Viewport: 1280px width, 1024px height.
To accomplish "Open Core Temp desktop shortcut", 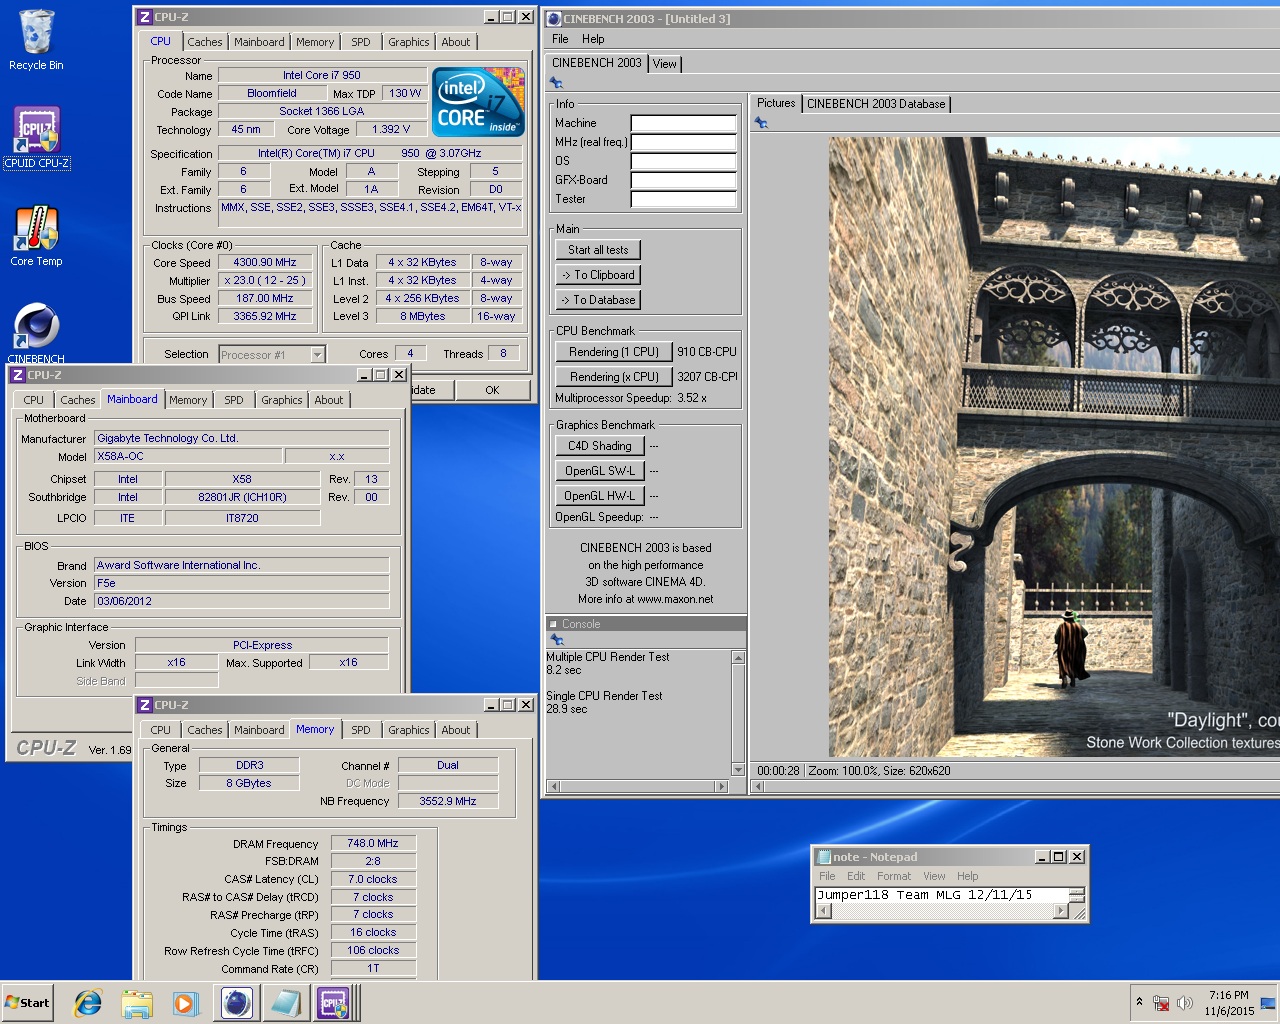I will (36, 236).
